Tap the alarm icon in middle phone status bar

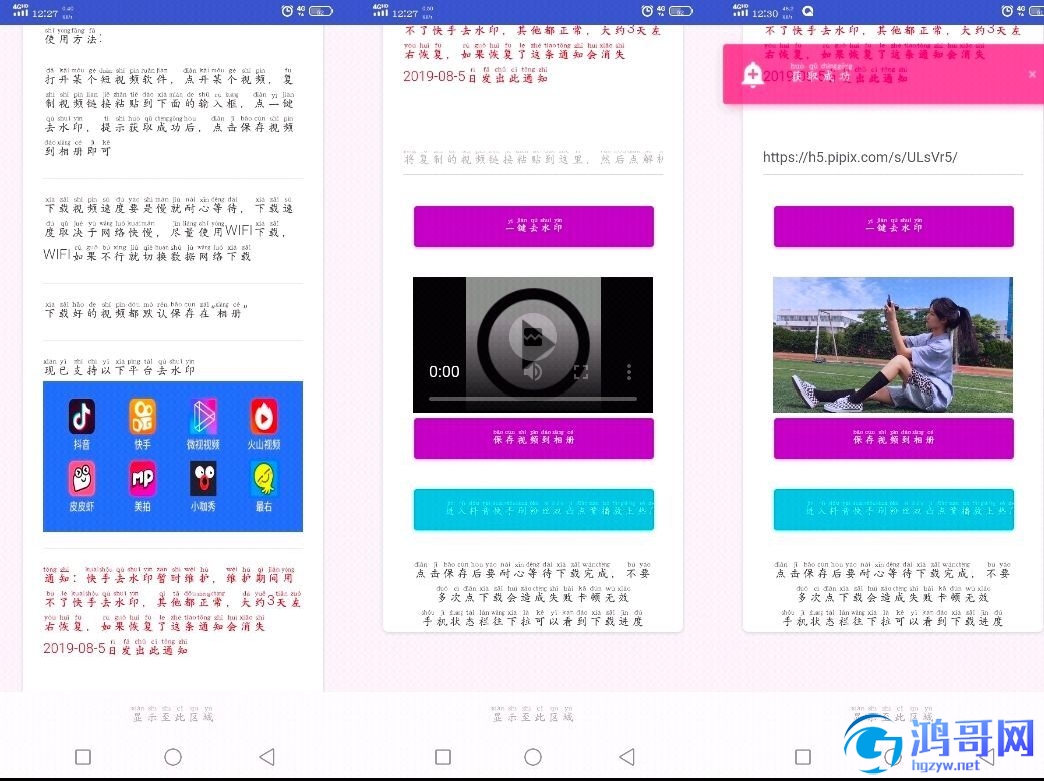[647, 11]
